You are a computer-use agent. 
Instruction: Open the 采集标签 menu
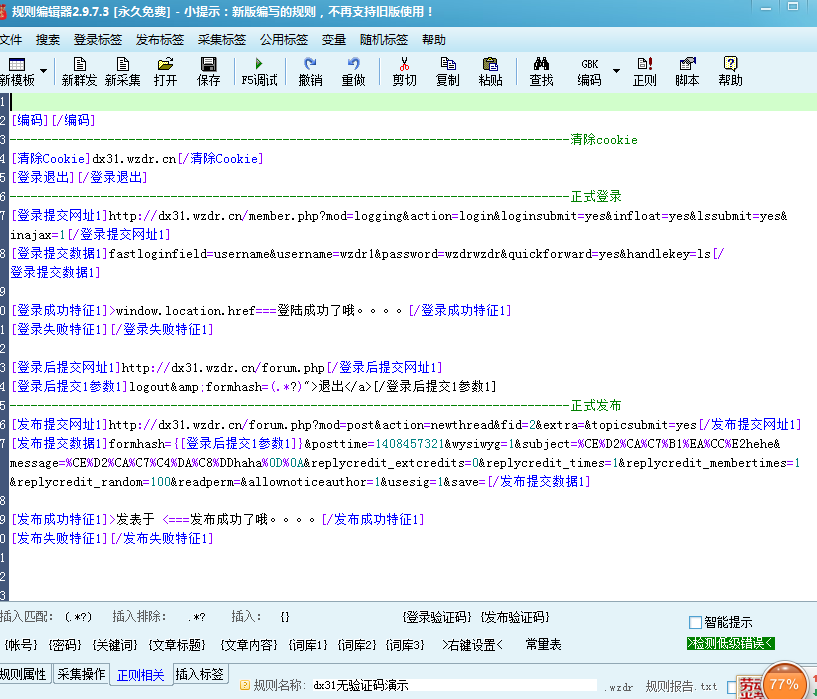(x=221, y=40)
